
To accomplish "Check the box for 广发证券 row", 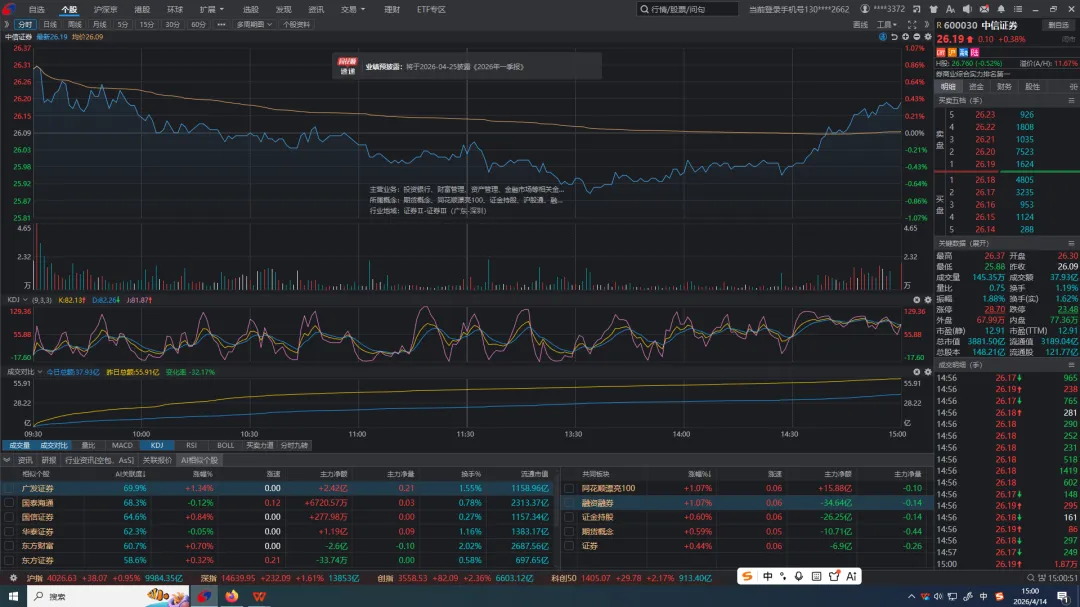I will pyautogui.click(x=9, y=488).
